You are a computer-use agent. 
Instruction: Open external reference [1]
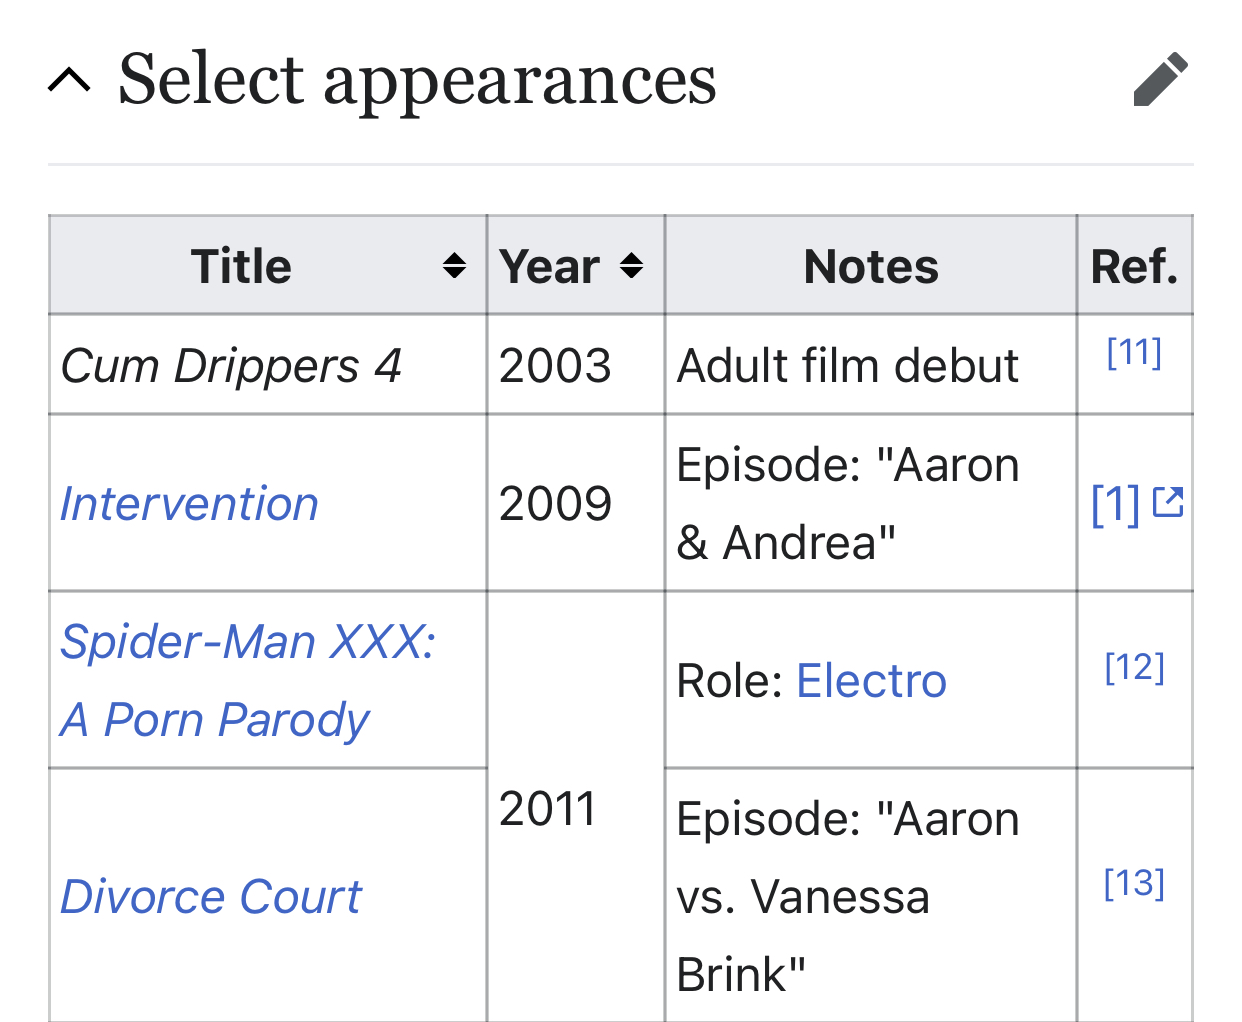tap(1116, 503)
